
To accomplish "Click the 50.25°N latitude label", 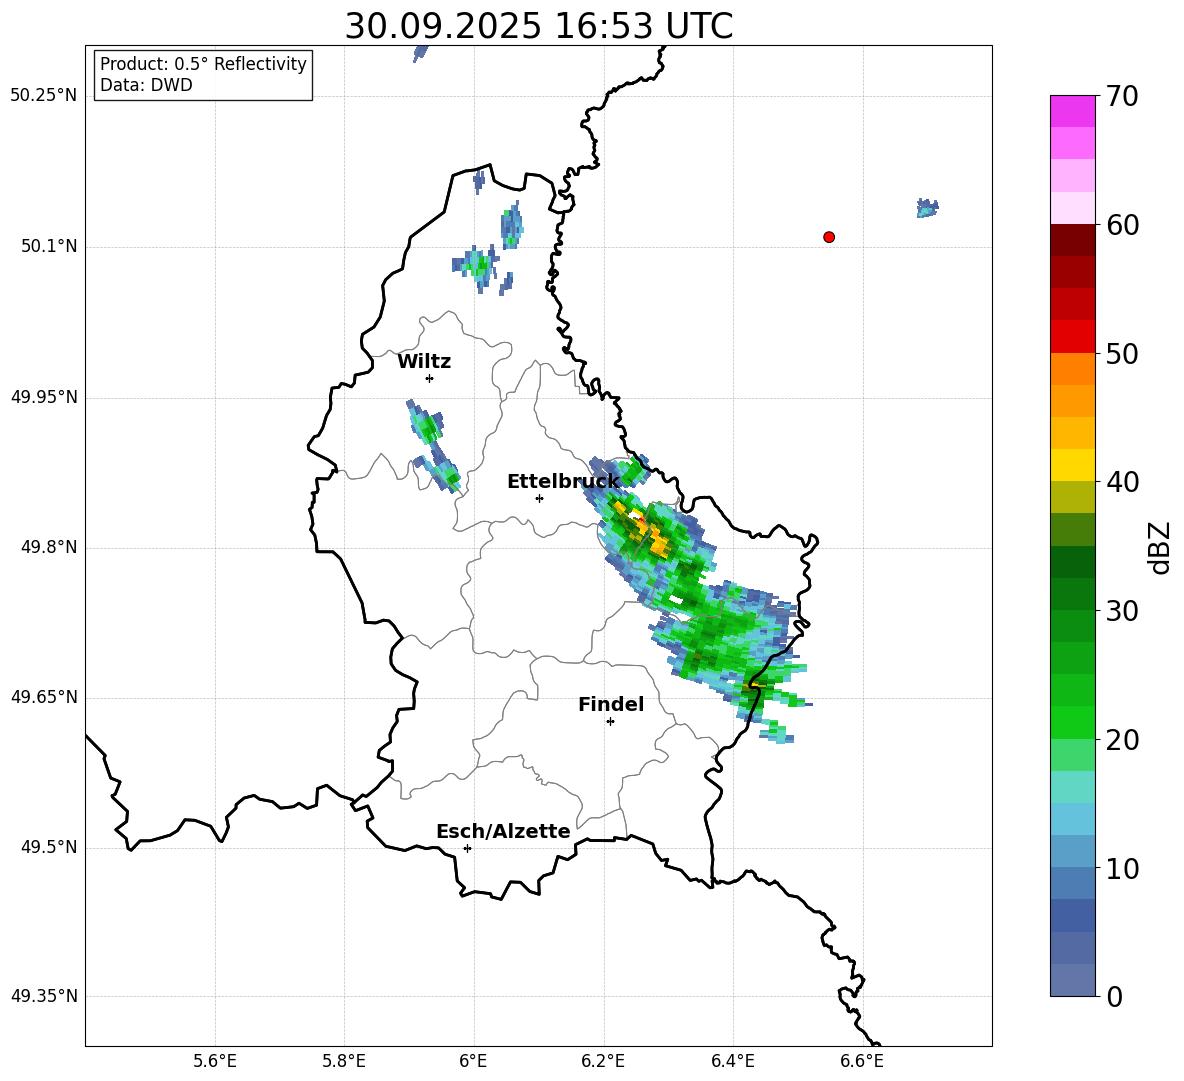I will pos(44,96).
